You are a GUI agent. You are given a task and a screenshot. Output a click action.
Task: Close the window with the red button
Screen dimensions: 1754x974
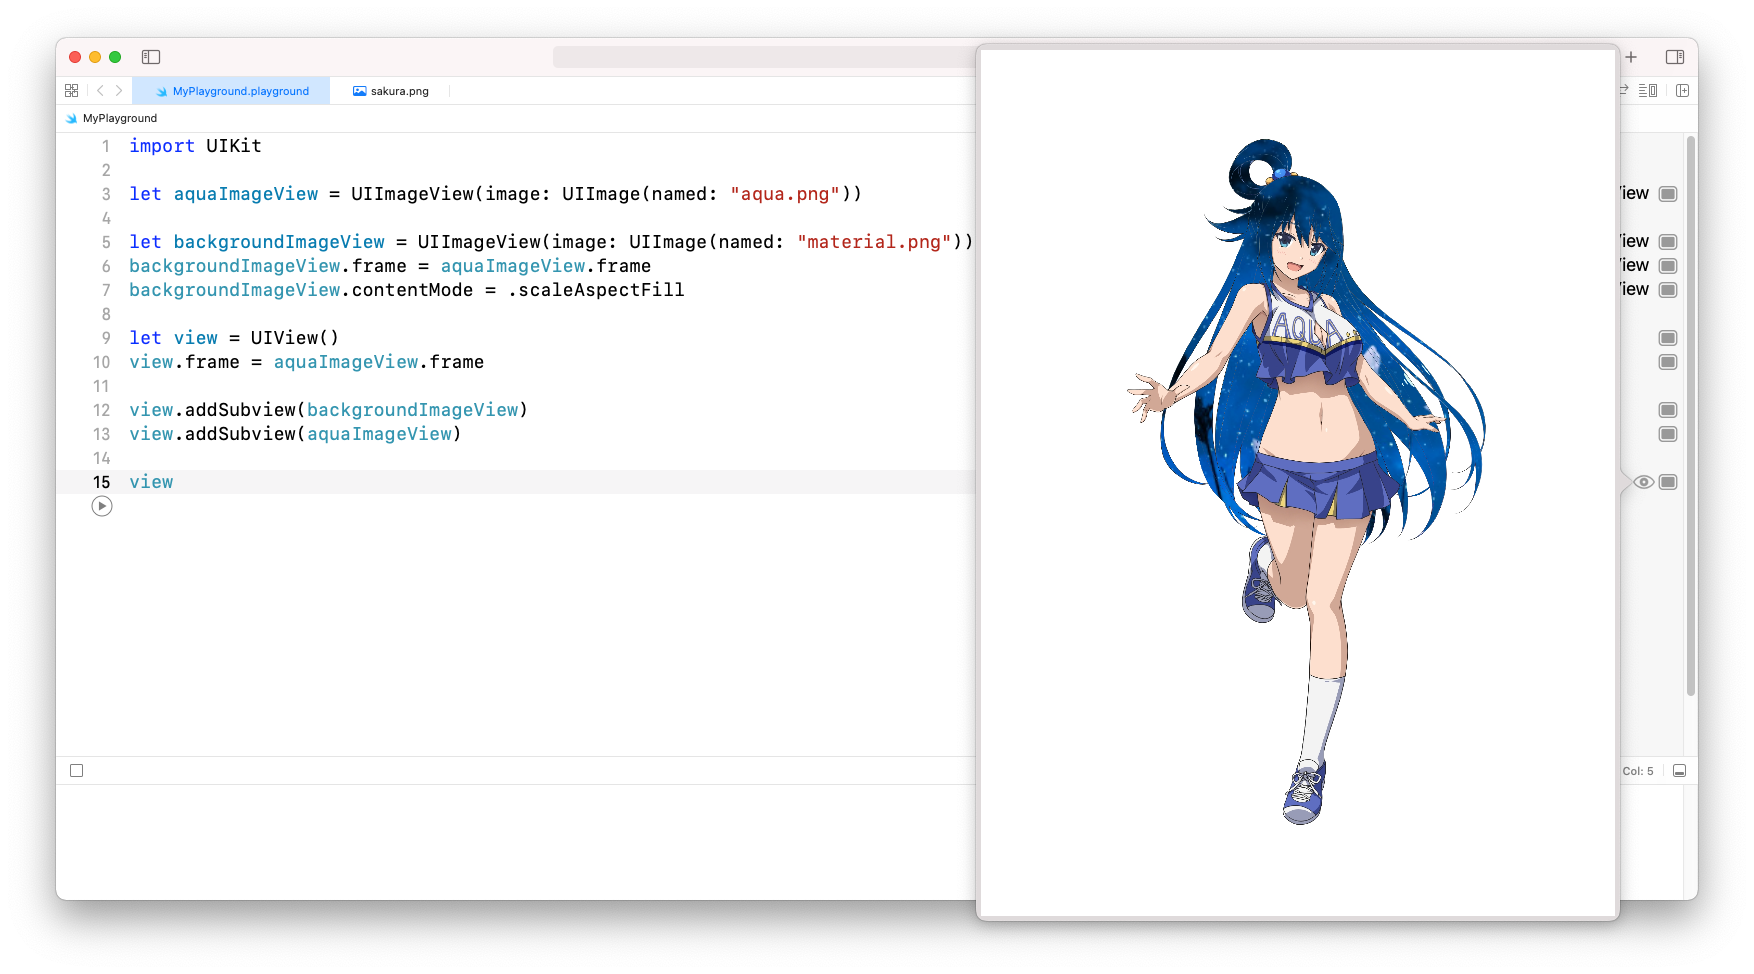tap(75, 57)
